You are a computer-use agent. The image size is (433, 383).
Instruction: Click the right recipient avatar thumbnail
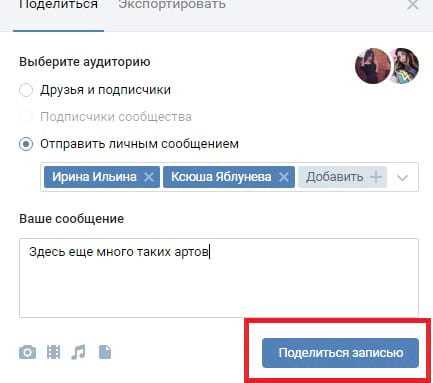[405, 66]
